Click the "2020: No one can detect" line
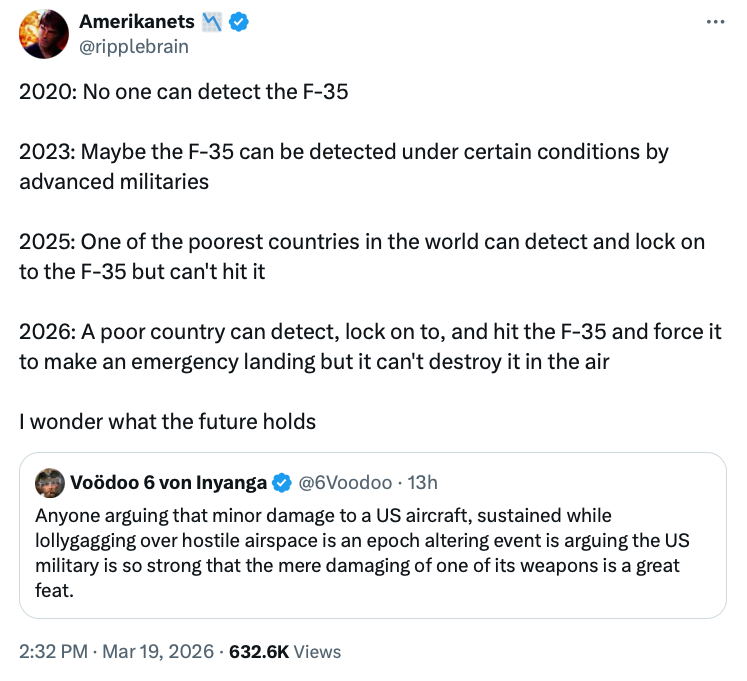747x681 pixels. [x=183, y=95]
